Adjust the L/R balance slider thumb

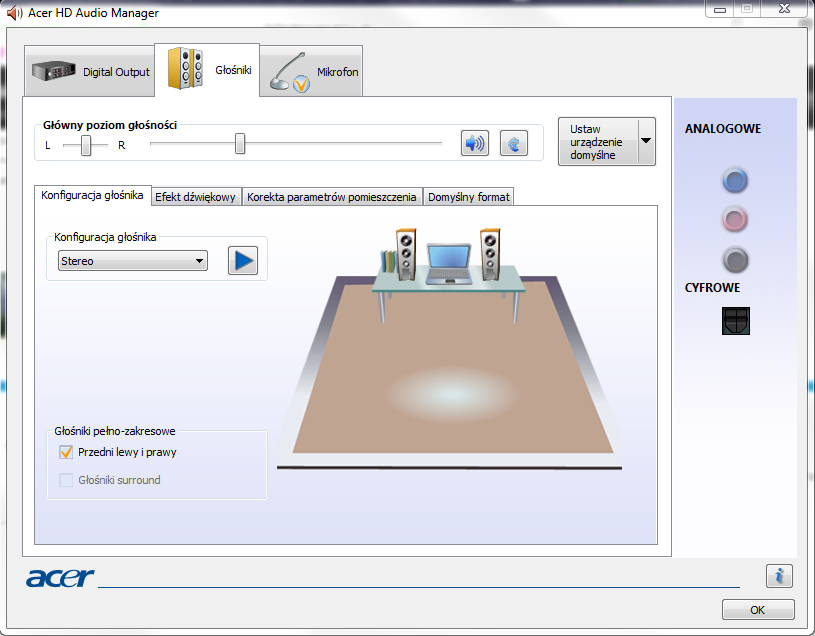point(86,145)
